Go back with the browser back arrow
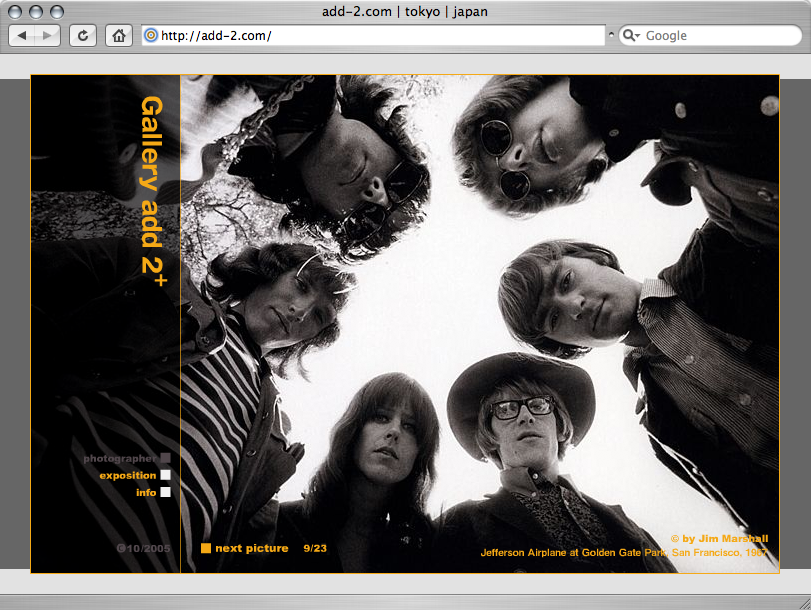Screen dimensions: 811x610 tap(22, 36)
